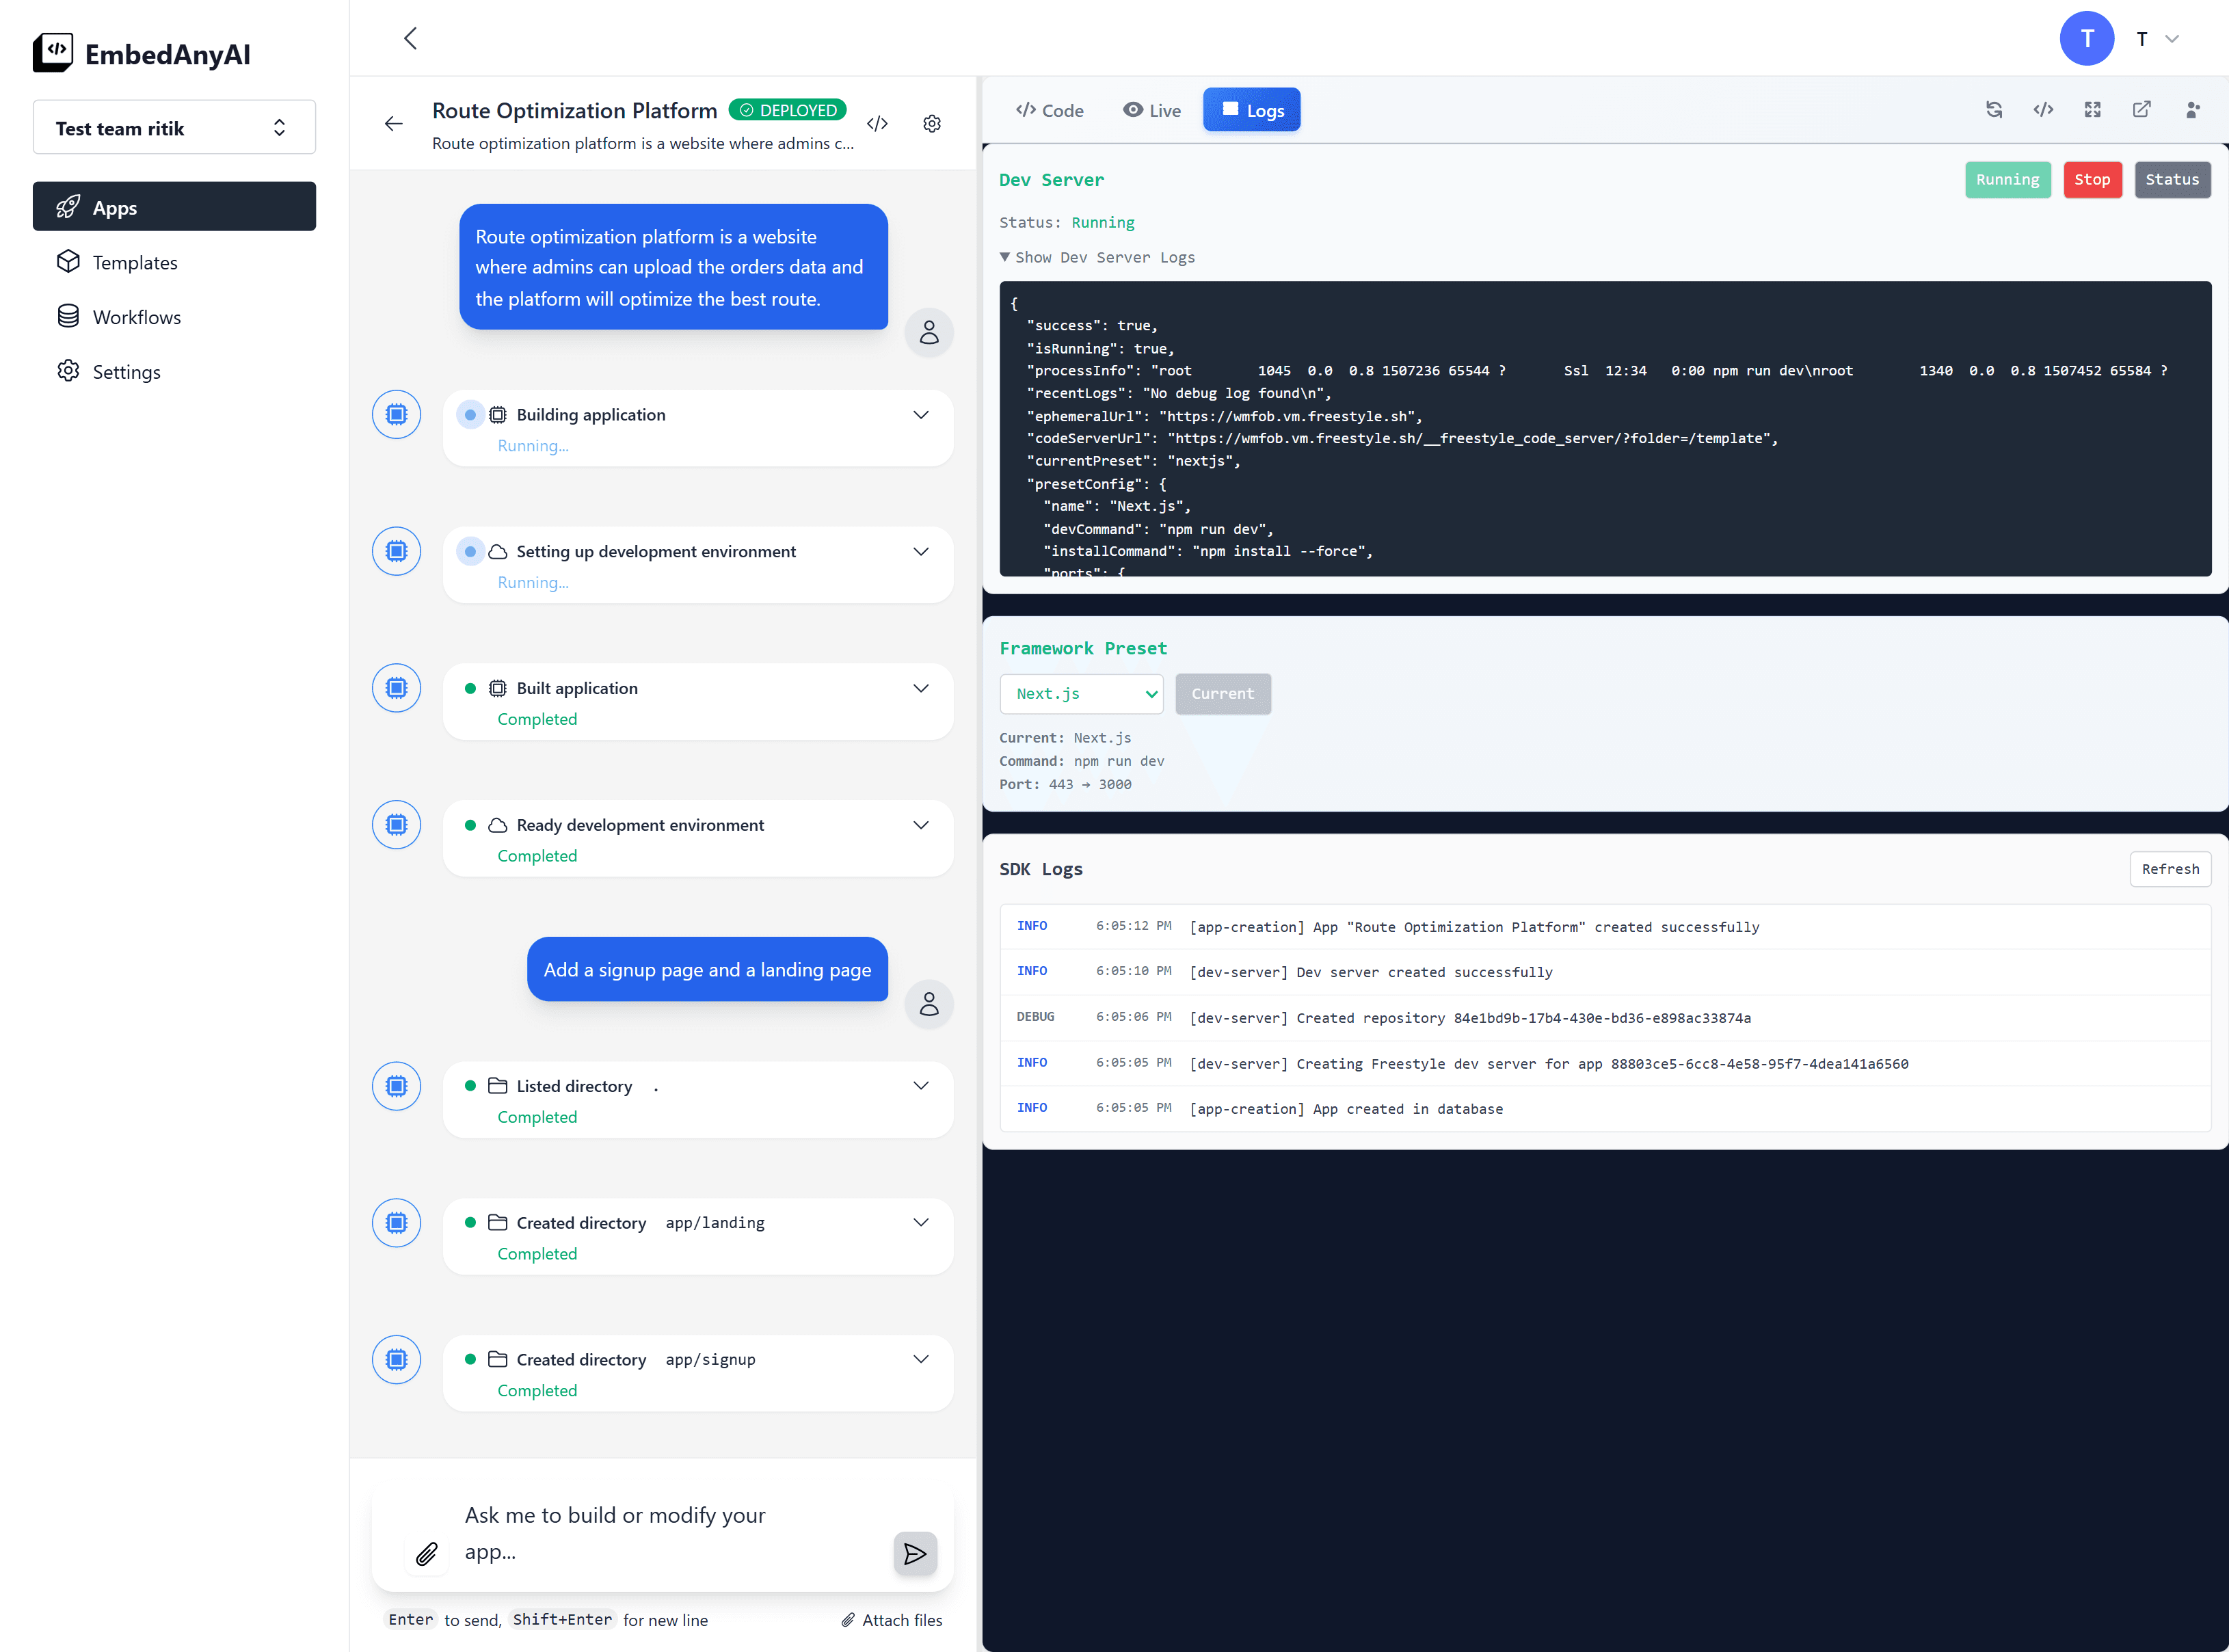Open the EmbedAnyAI Apps section

coord(174,207)
